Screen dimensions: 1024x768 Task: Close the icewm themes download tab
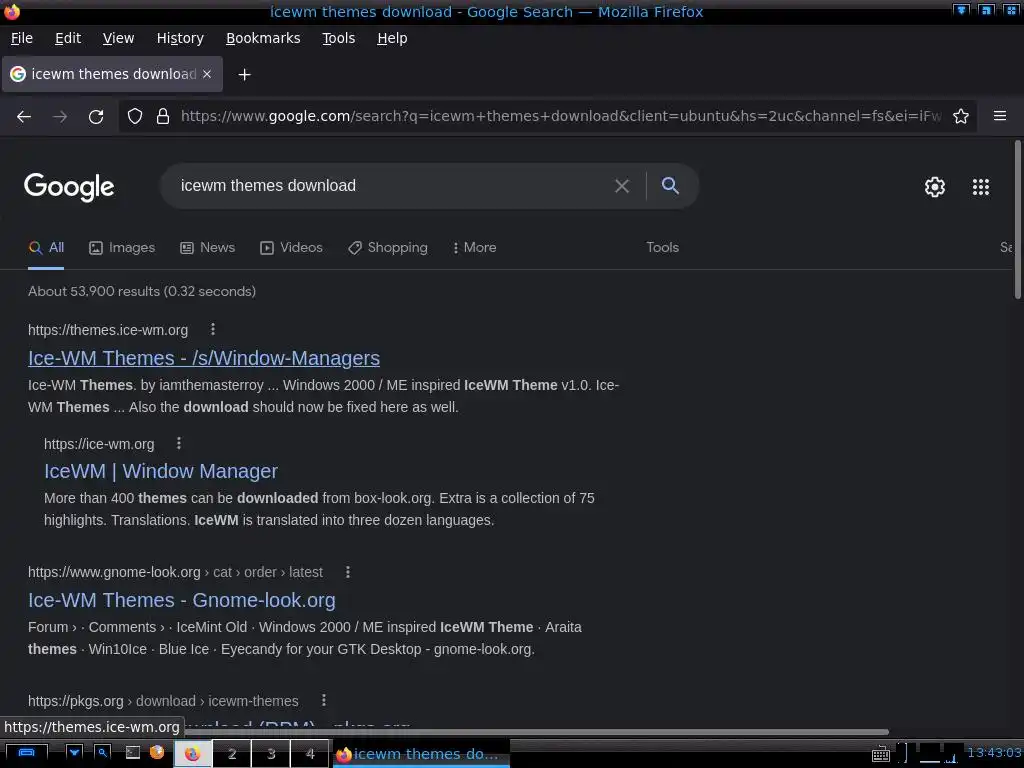[207, 74]
